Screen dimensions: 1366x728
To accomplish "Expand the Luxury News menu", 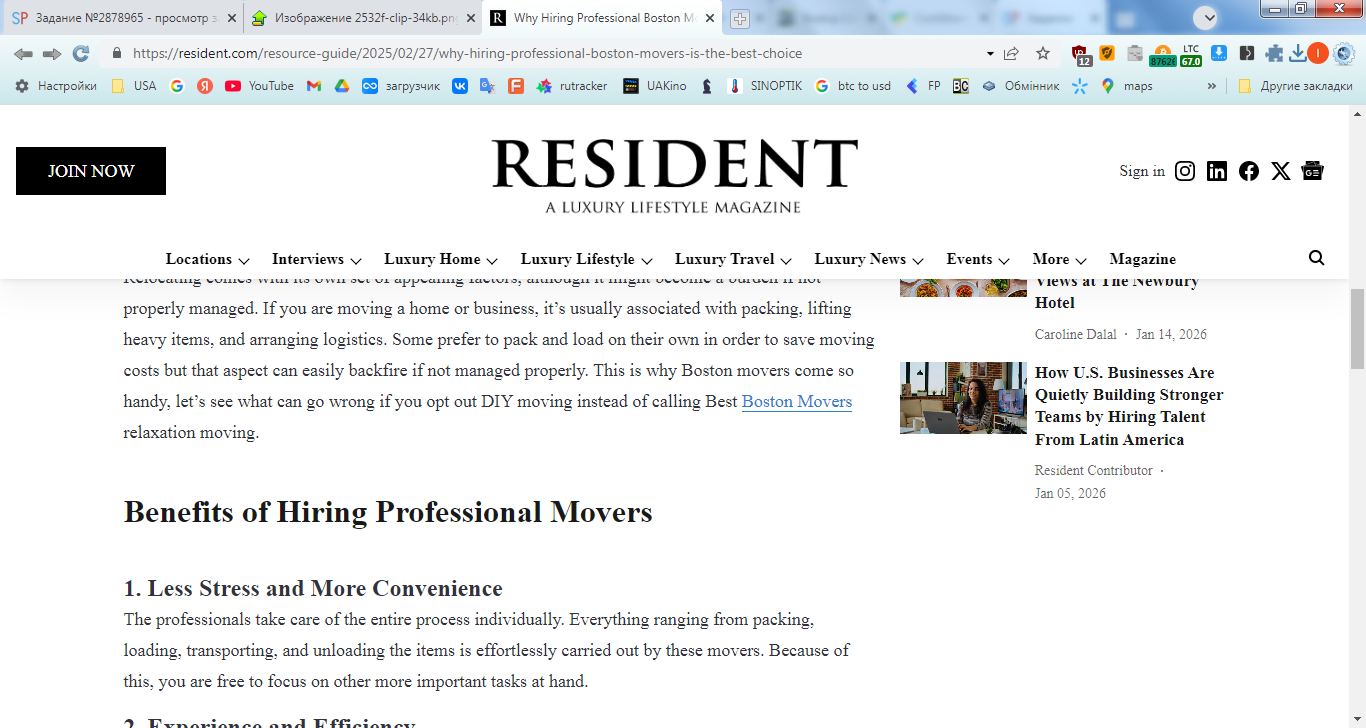I will click(x=869, y=259).
